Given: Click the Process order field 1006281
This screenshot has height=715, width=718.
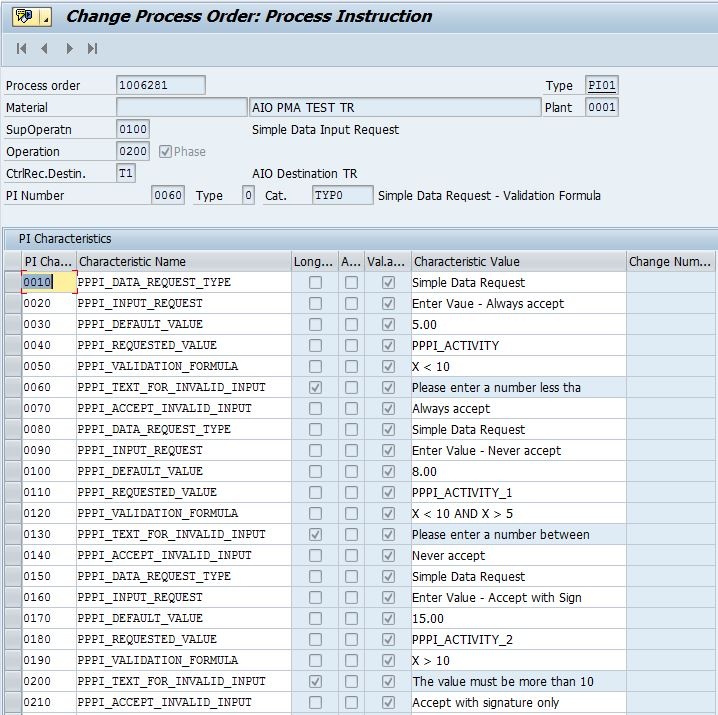Looking at the screenshot, I should (x=161, y=85).
